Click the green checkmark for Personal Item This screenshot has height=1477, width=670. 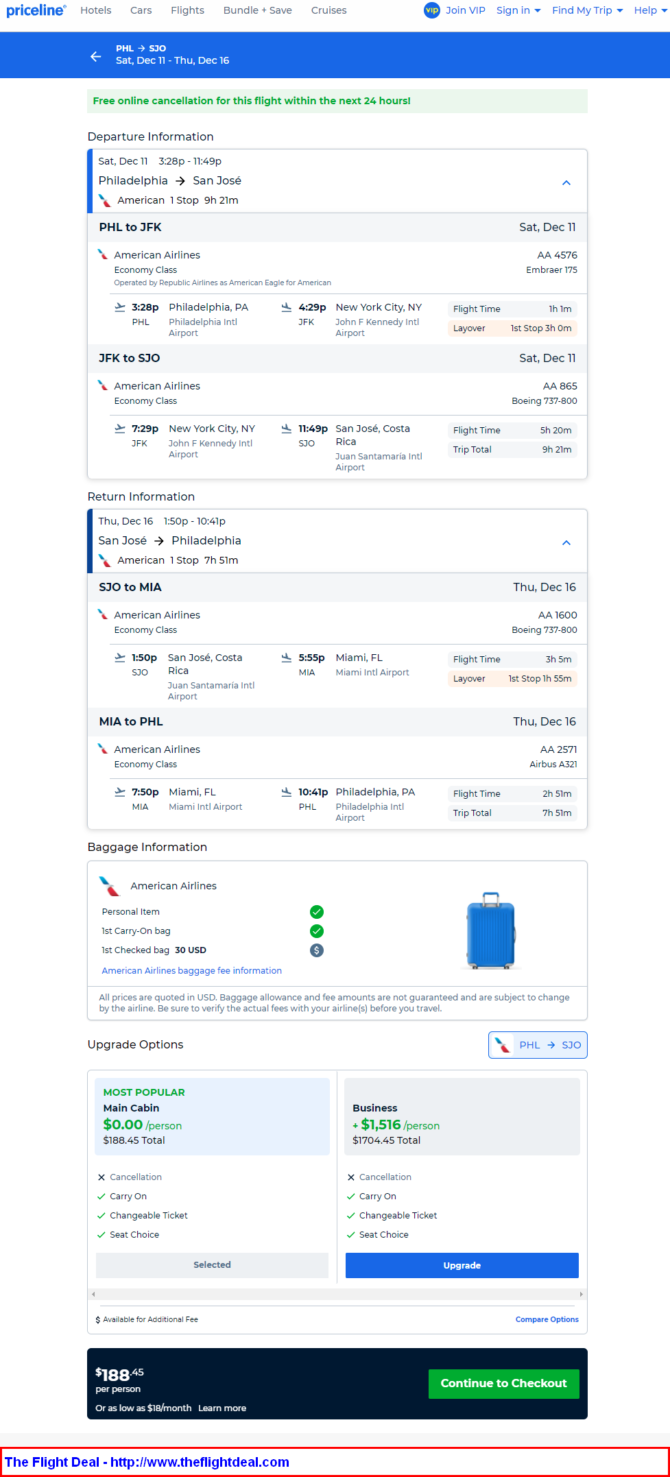click(x=316, y=912)
